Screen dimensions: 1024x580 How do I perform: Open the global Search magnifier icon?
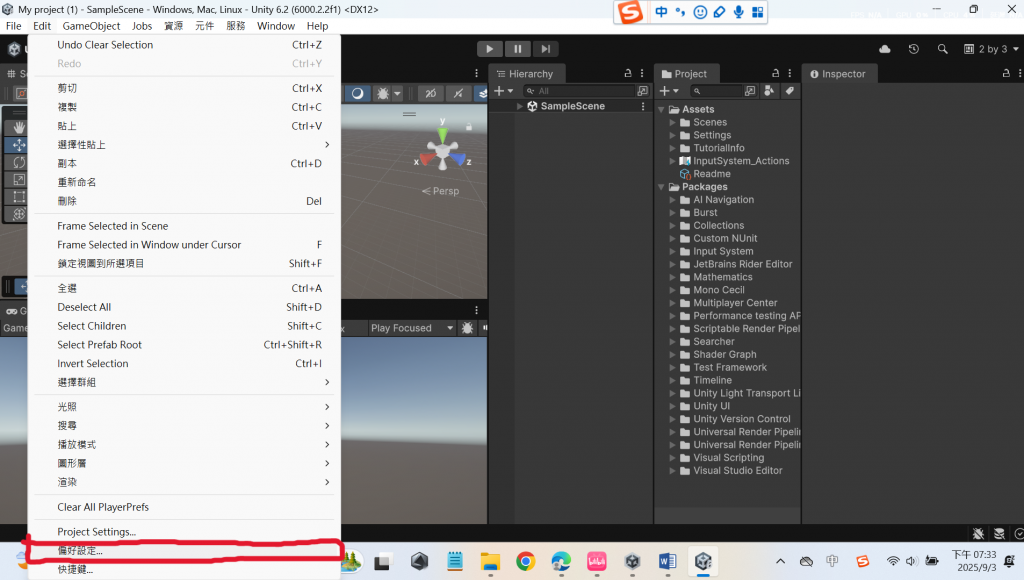(942, 49)
